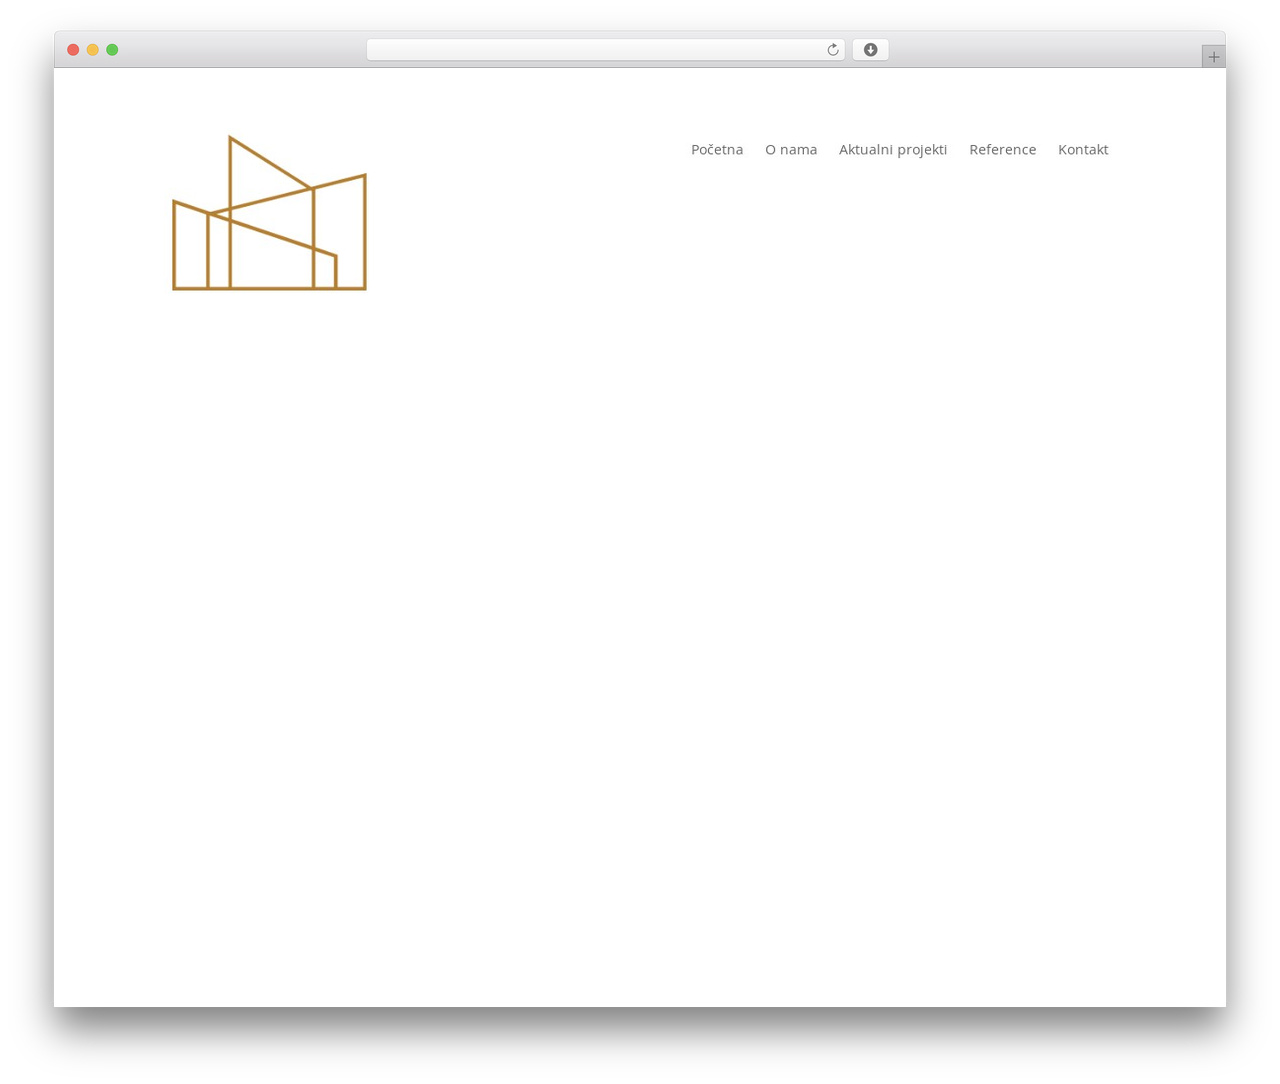Open the Kontakt page link

tap(1083, 149)
